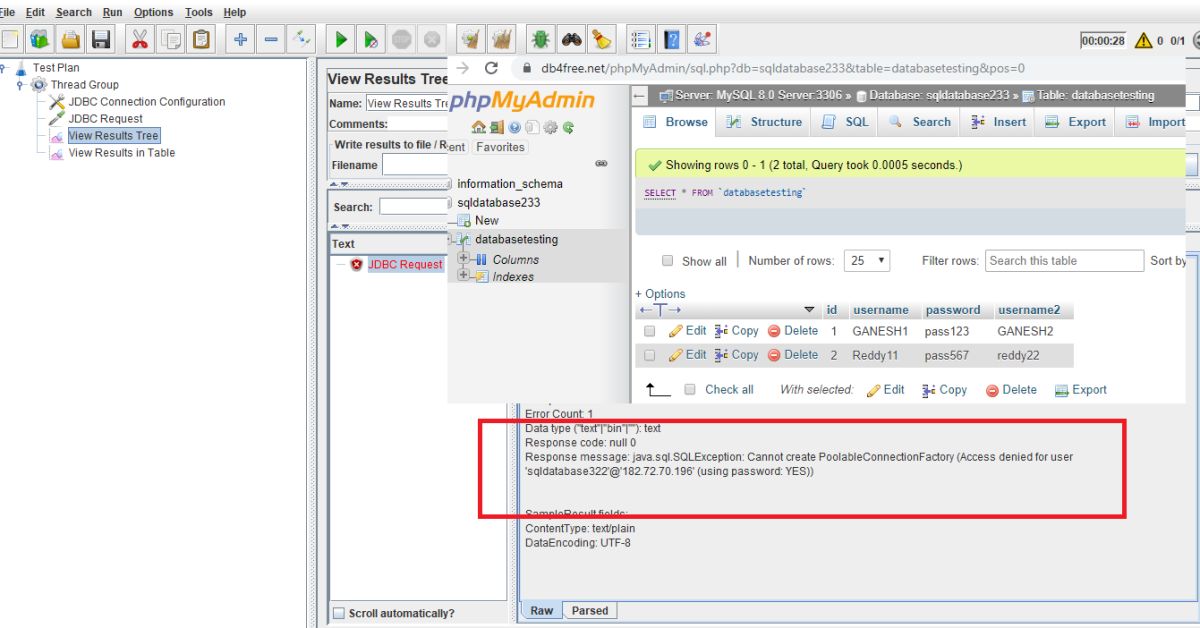Click phpMyAdmin Home house icon
This screenshot has width=1200, height=628.
478,127
